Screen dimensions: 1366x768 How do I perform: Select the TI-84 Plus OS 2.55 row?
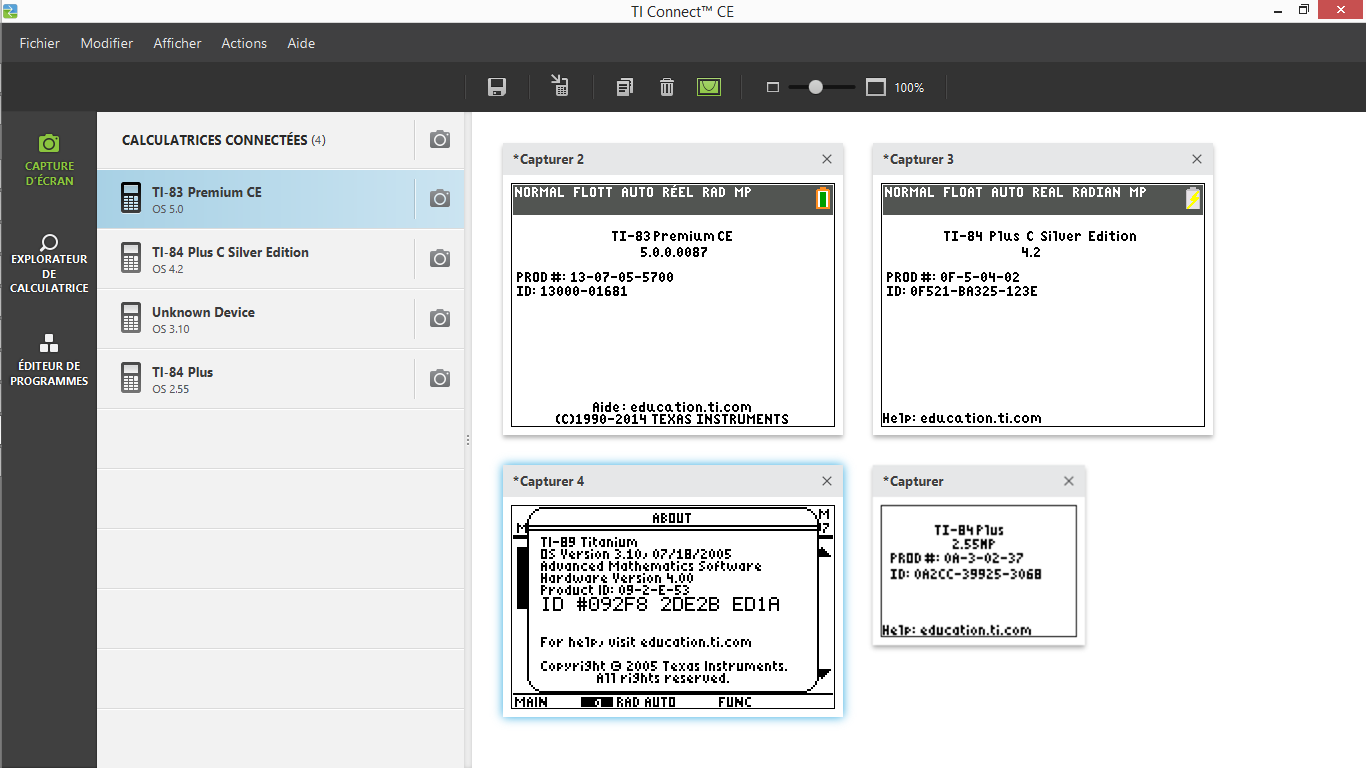click(x=281, y=379)
